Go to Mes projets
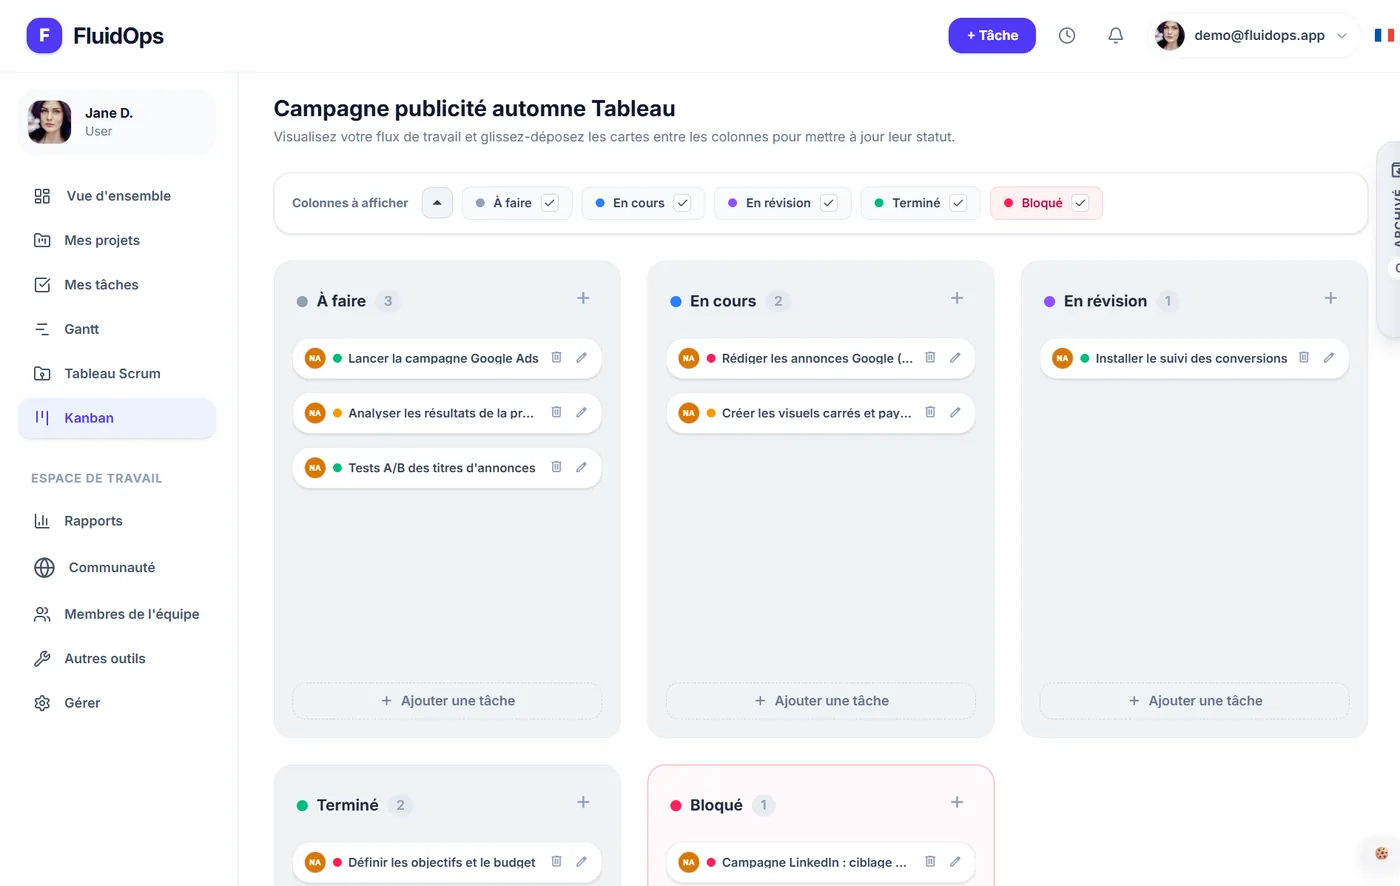The height and width of the screenshot is (886, 1400). (118, 240)
